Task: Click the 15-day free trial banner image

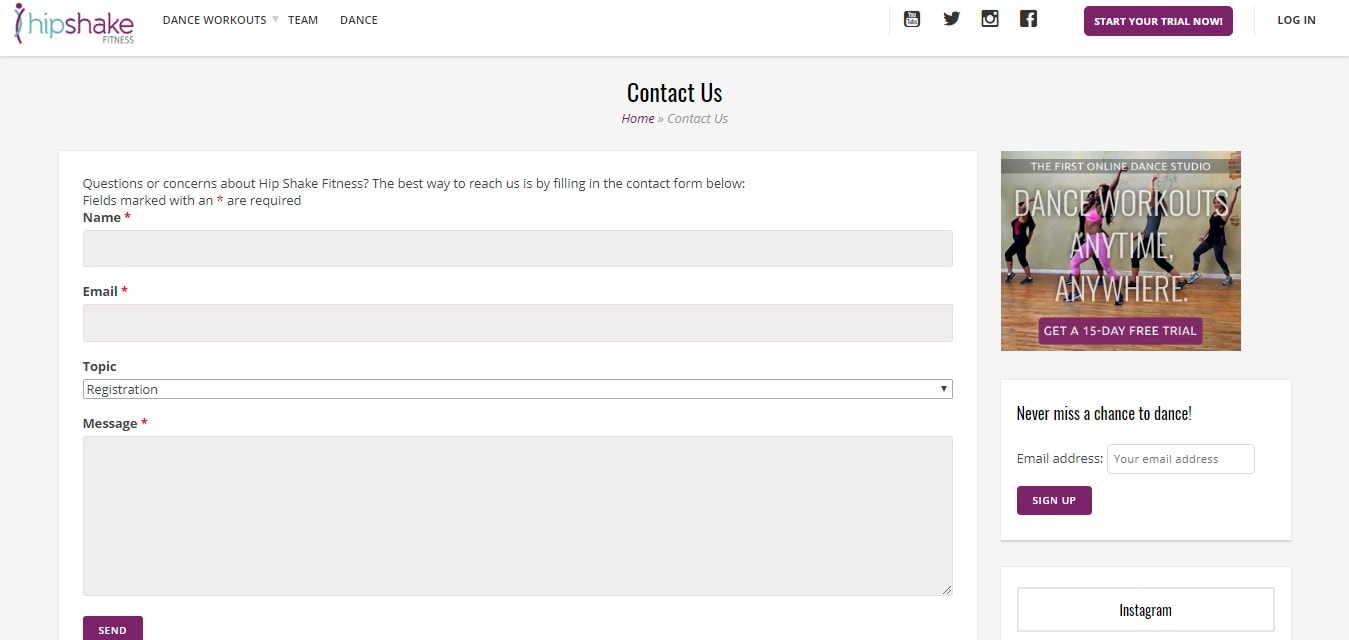Action: pos(1121,251)
